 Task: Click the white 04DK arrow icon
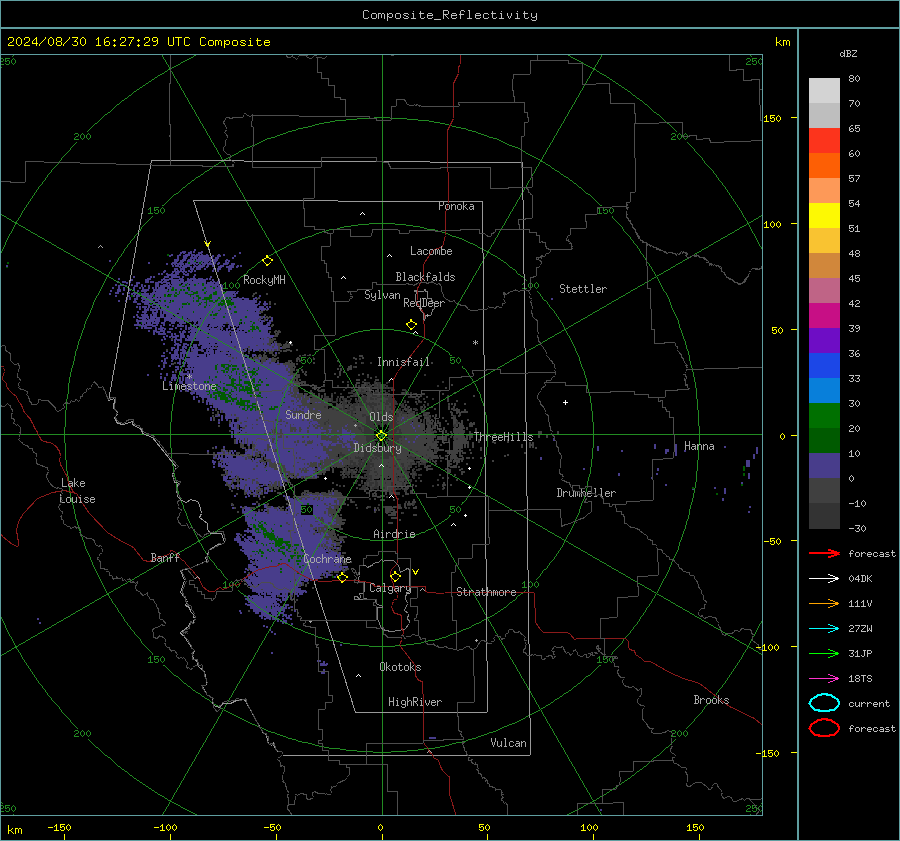click(x=824, y=578)
